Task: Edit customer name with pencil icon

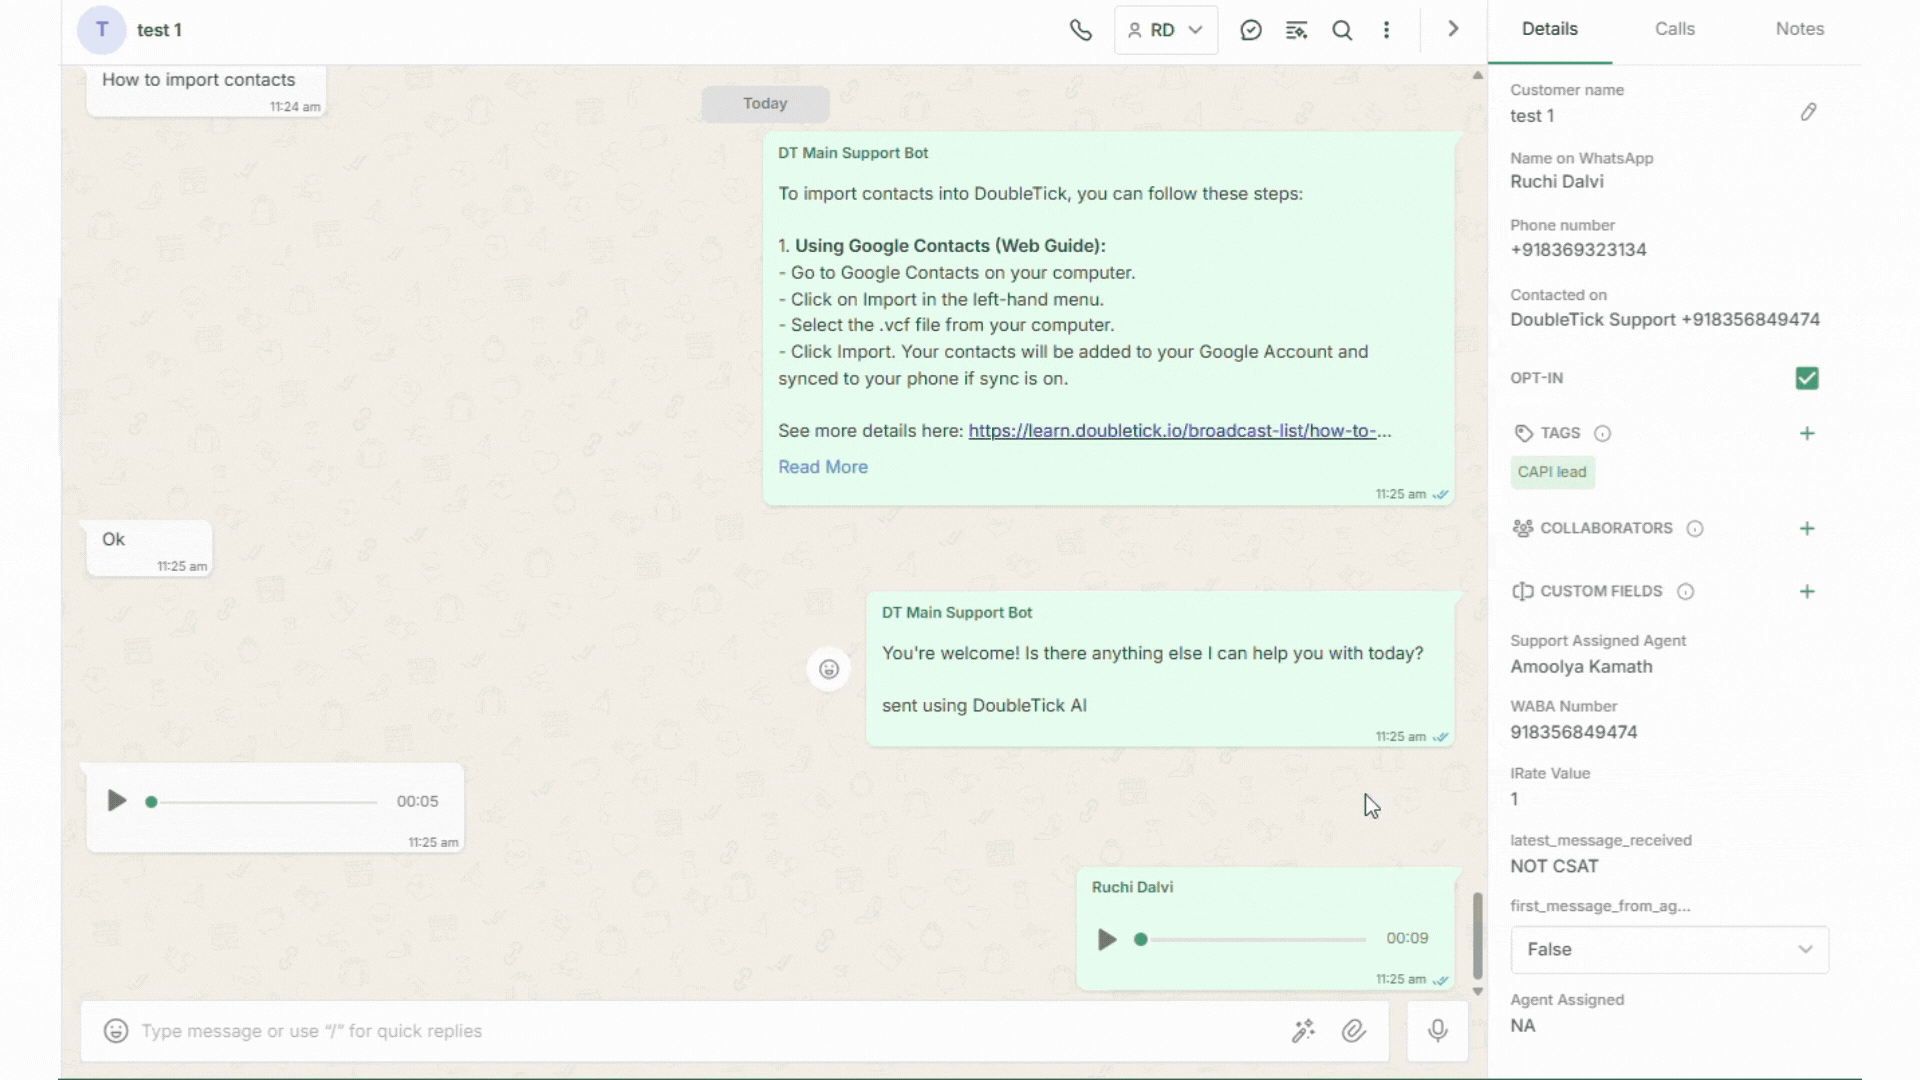Action: click(1808, 112)
